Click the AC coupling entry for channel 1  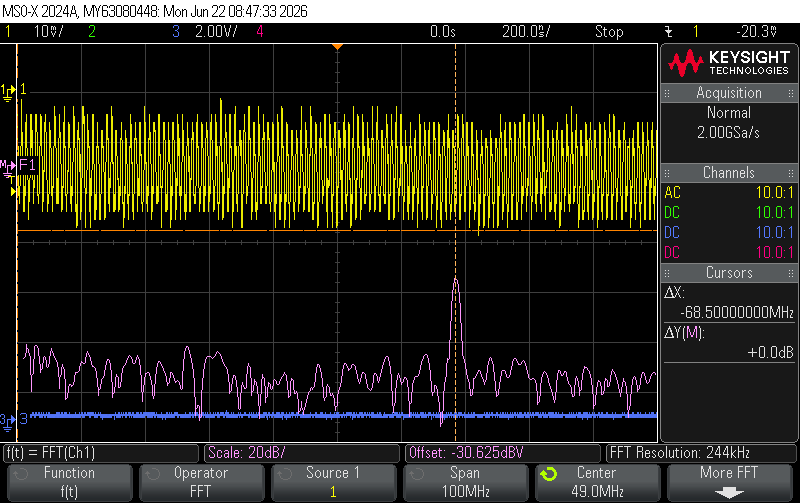point(672,192)
